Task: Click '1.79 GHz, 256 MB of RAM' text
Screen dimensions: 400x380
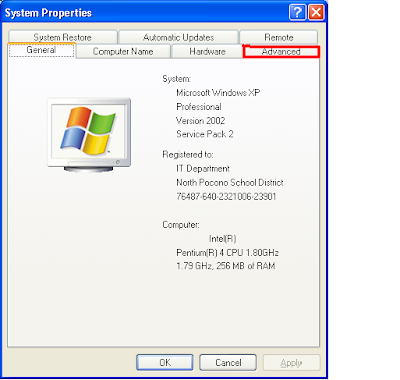Action: coord(226,266)
